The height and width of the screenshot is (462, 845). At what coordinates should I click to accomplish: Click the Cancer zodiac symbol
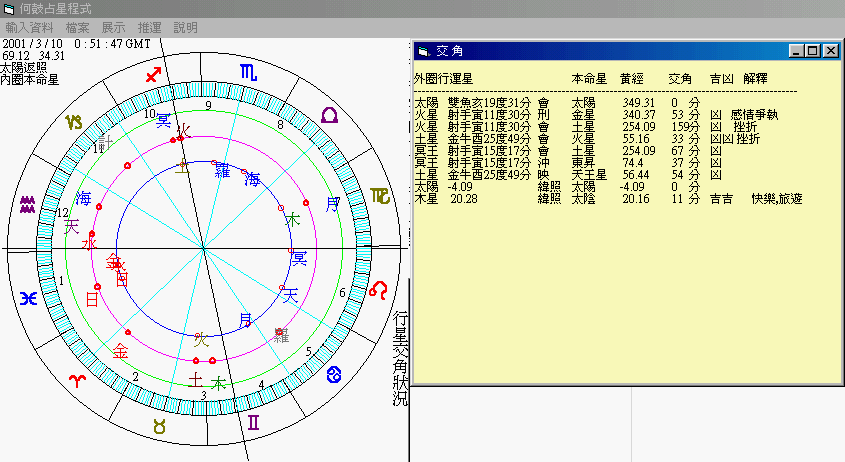coord(334,374)
